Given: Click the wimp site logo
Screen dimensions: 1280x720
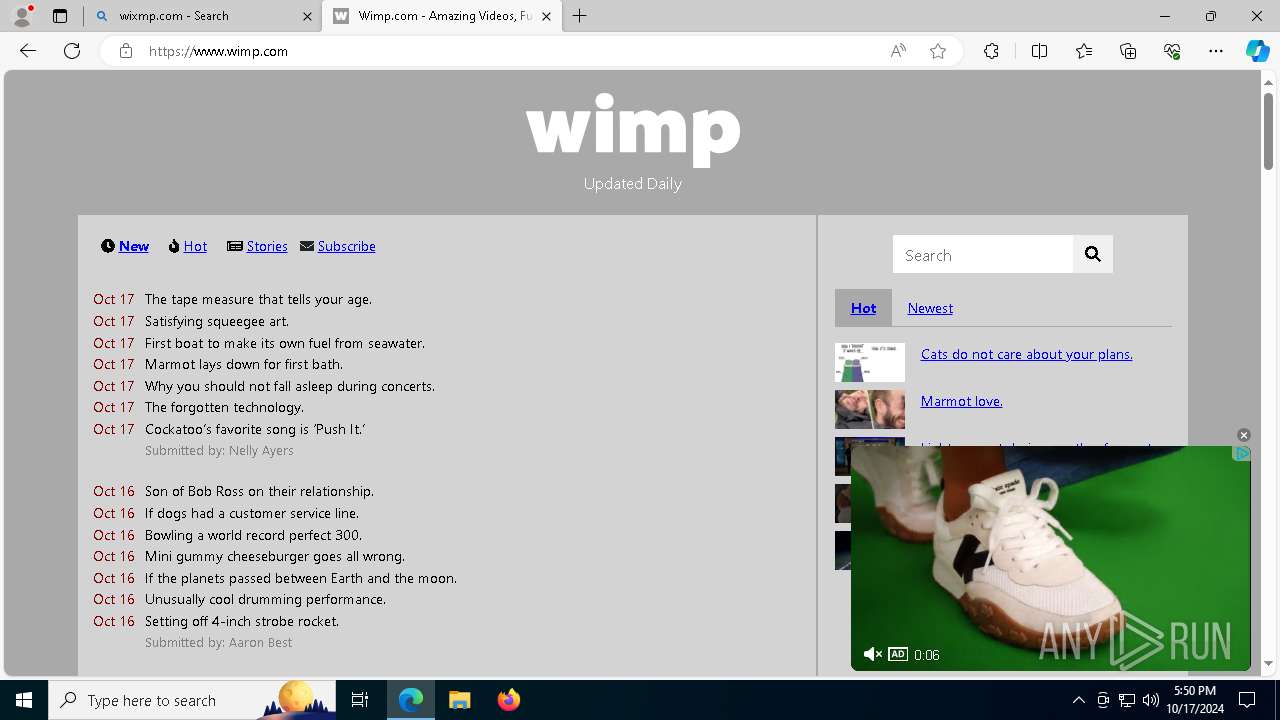Looking at the screenshot, I should coord(633,128).
